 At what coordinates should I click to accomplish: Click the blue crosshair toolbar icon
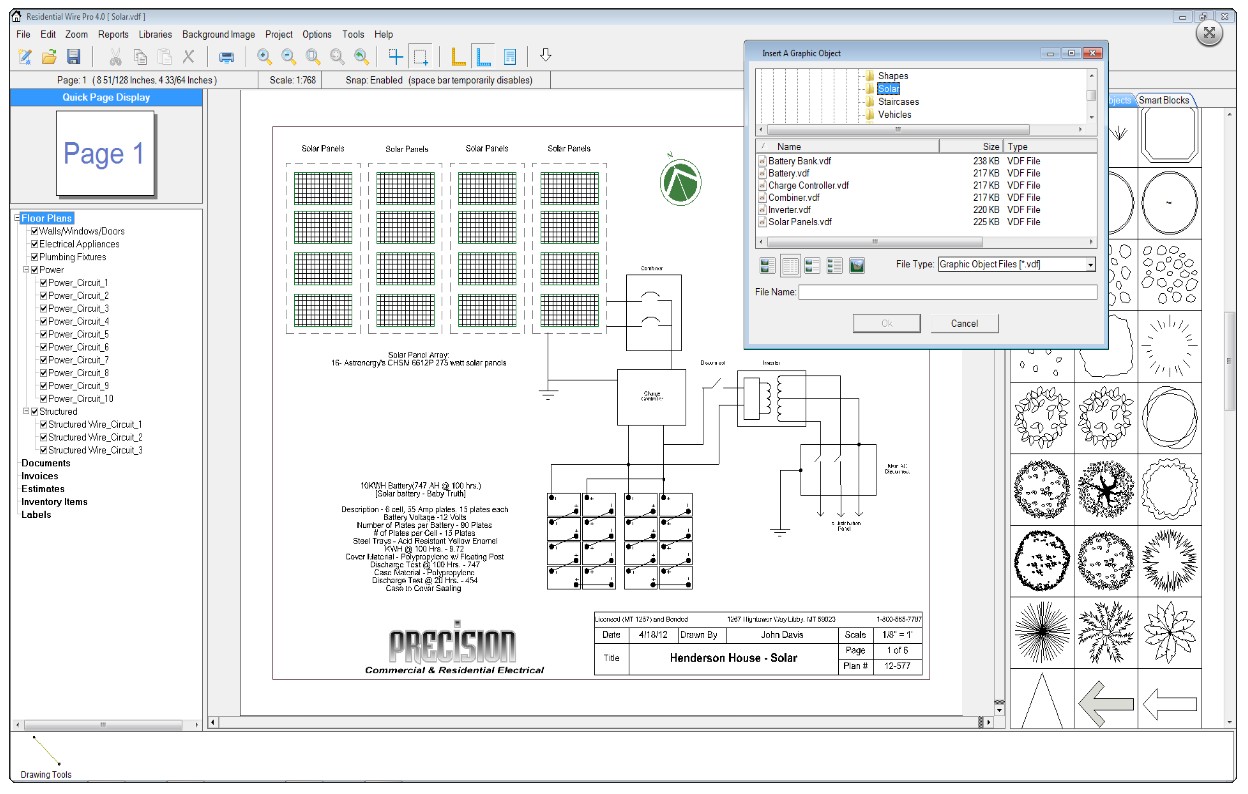396,57
